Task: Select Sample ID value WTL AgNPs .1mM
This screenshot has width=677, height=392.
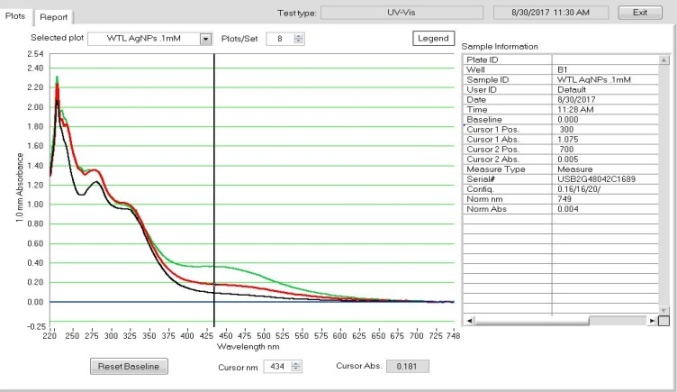Action: (594, 80)
